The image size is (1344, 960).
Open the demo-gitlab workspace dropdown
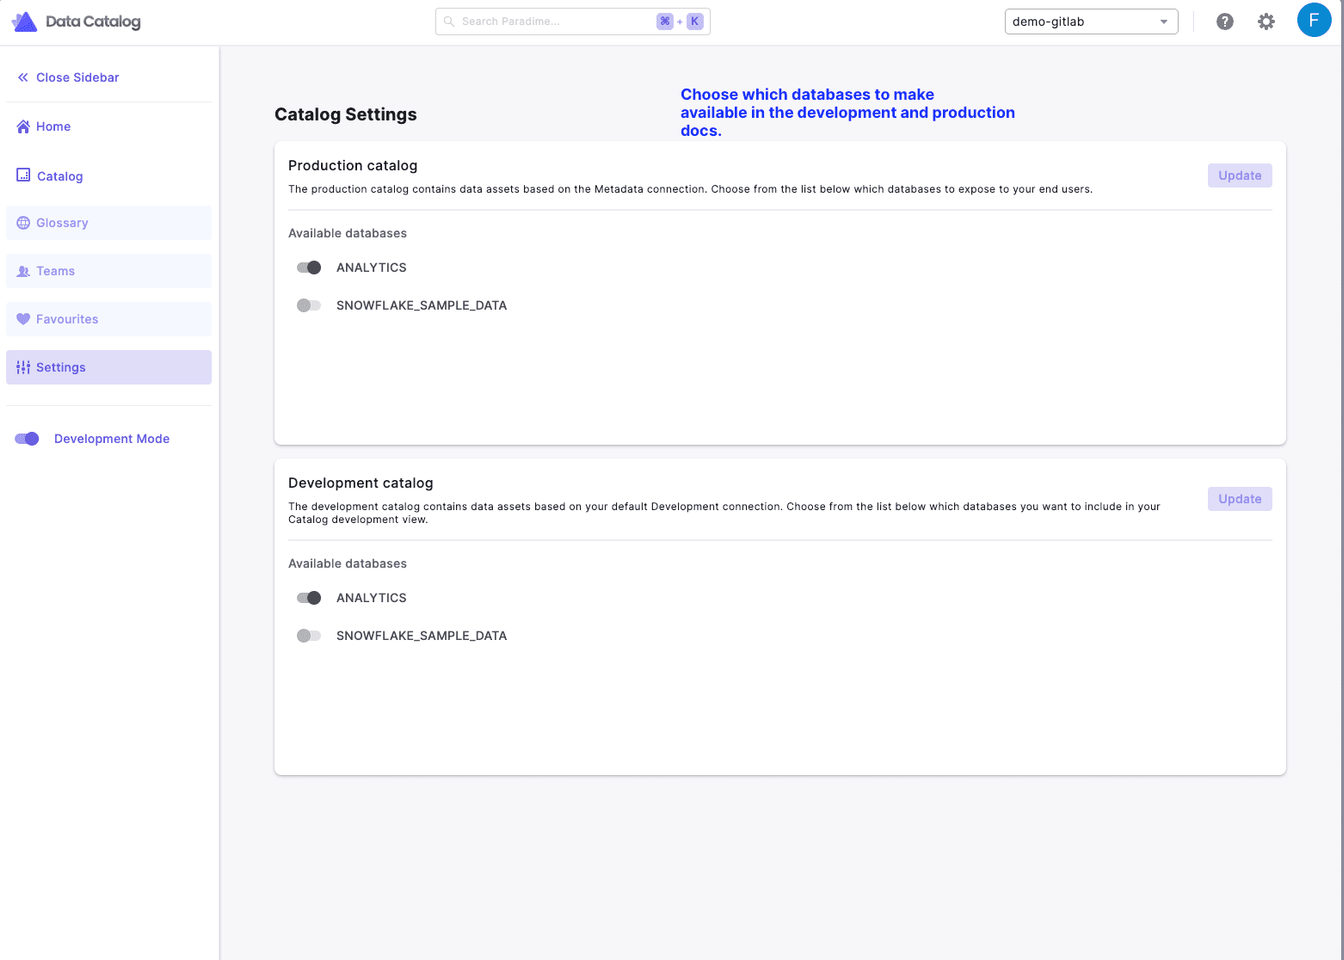pyautogui.click(x=1091, y=21)
